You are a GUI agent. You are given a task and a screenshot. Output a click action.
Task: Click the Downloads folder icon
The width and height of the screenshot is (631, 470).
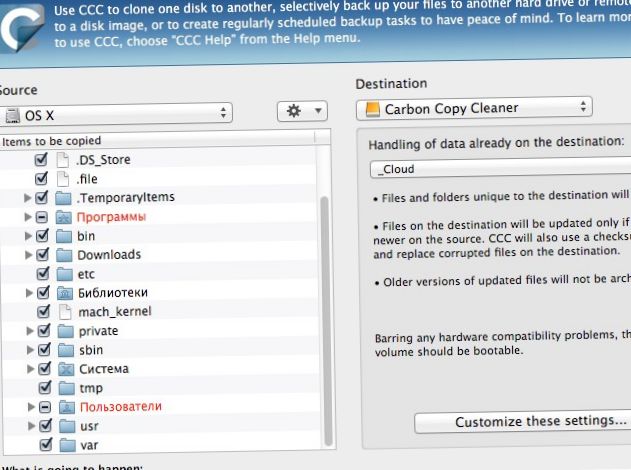[x=64, y=255]
